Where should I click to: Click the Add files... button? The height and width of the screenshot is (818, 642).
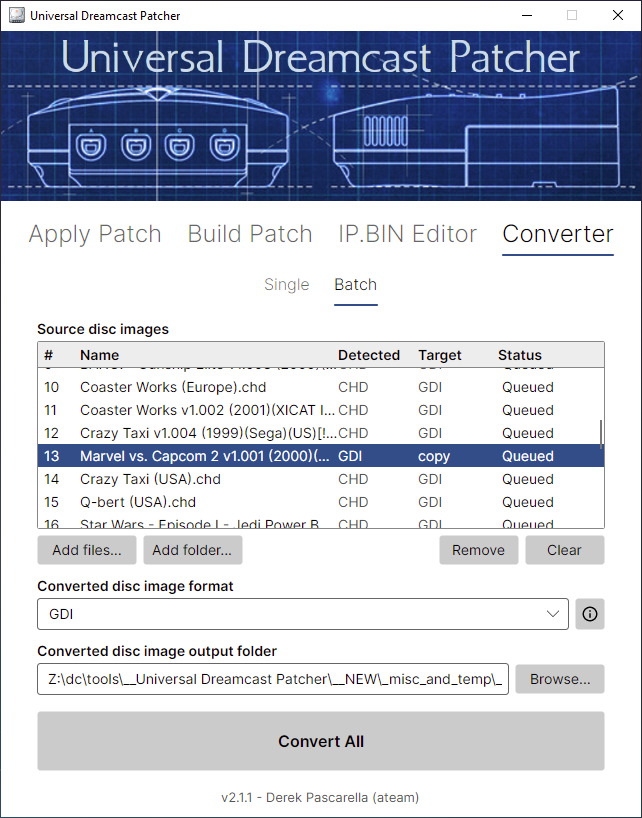[87, 550]
